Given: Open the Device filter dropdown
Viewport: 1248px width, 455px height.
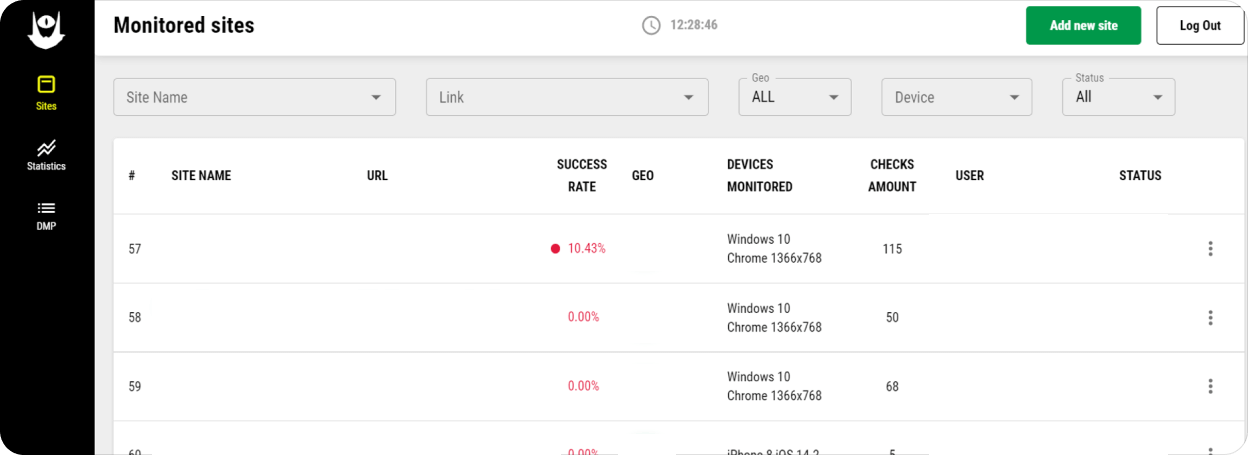Looking at the screenshot, I should pos(956,97).
